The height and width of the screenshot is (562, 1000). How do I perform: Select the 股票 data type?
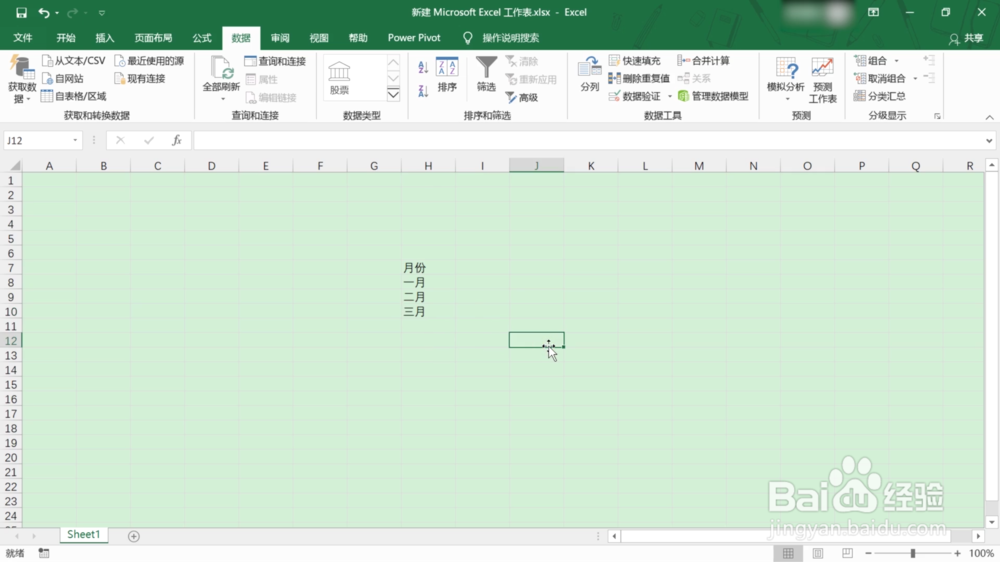click(339, 77)
